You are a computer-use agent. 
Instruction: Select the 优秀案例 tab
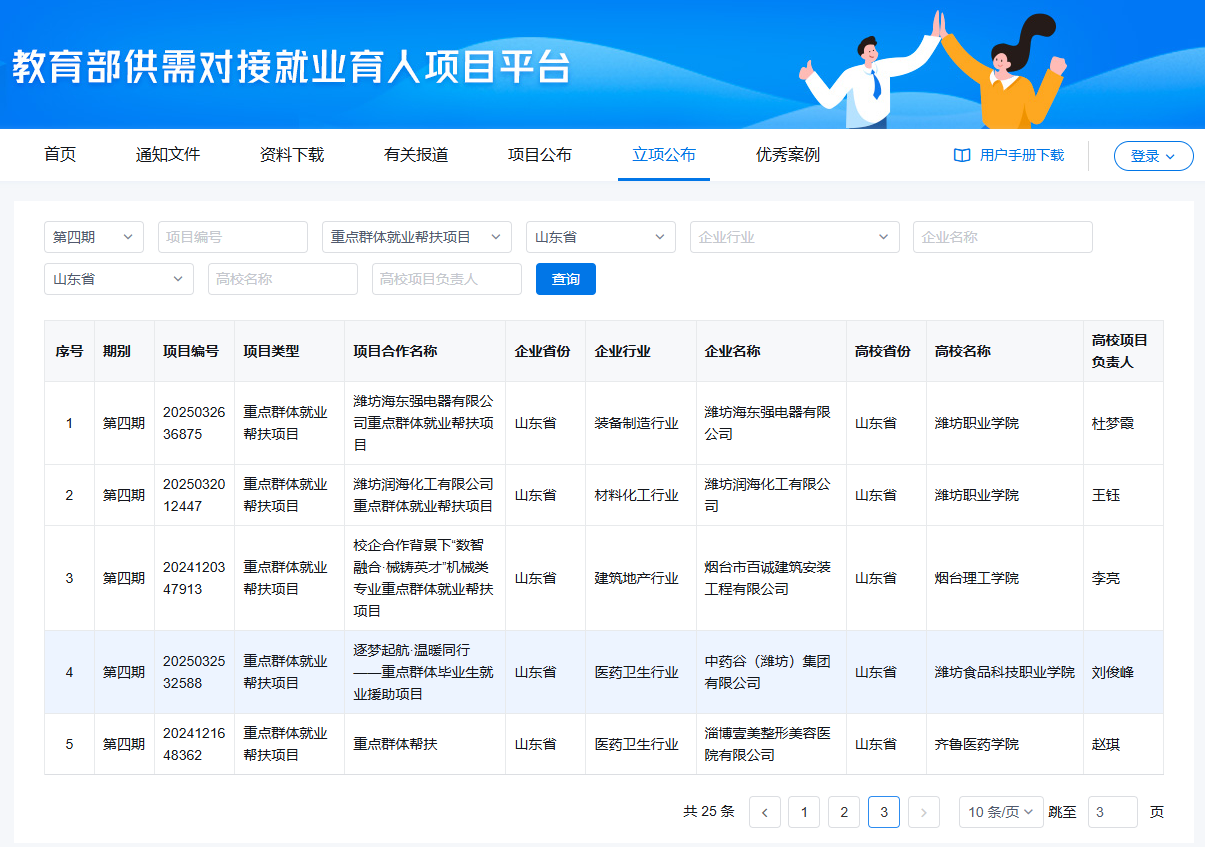coord(788,155)
